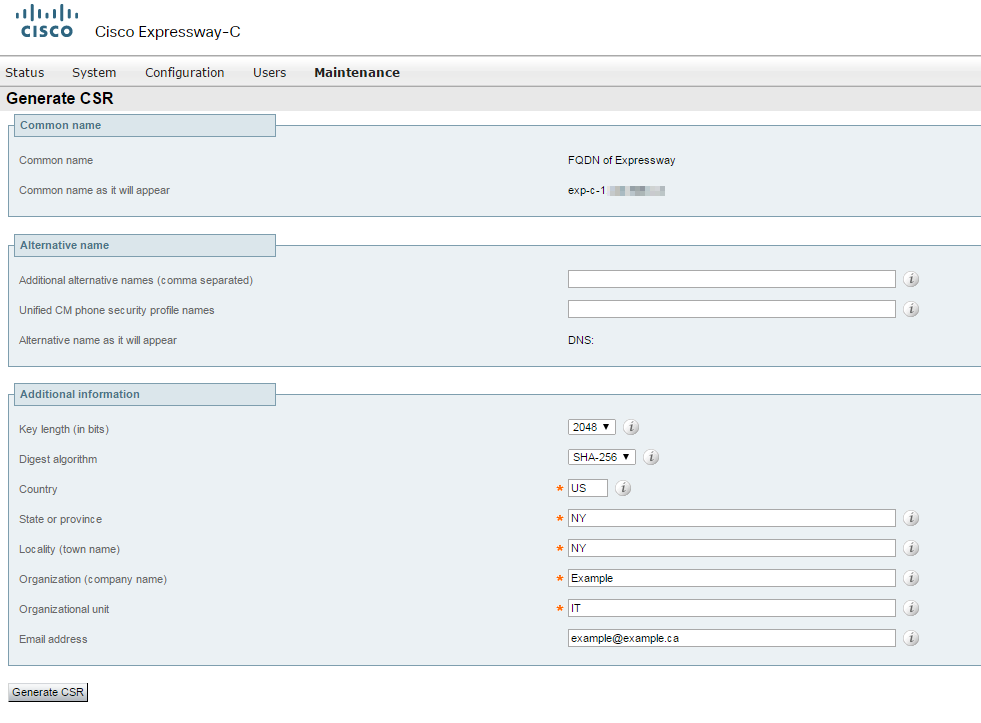
Task: Click the 'Alternative name as it will appear' label
Action: [98, 340]
